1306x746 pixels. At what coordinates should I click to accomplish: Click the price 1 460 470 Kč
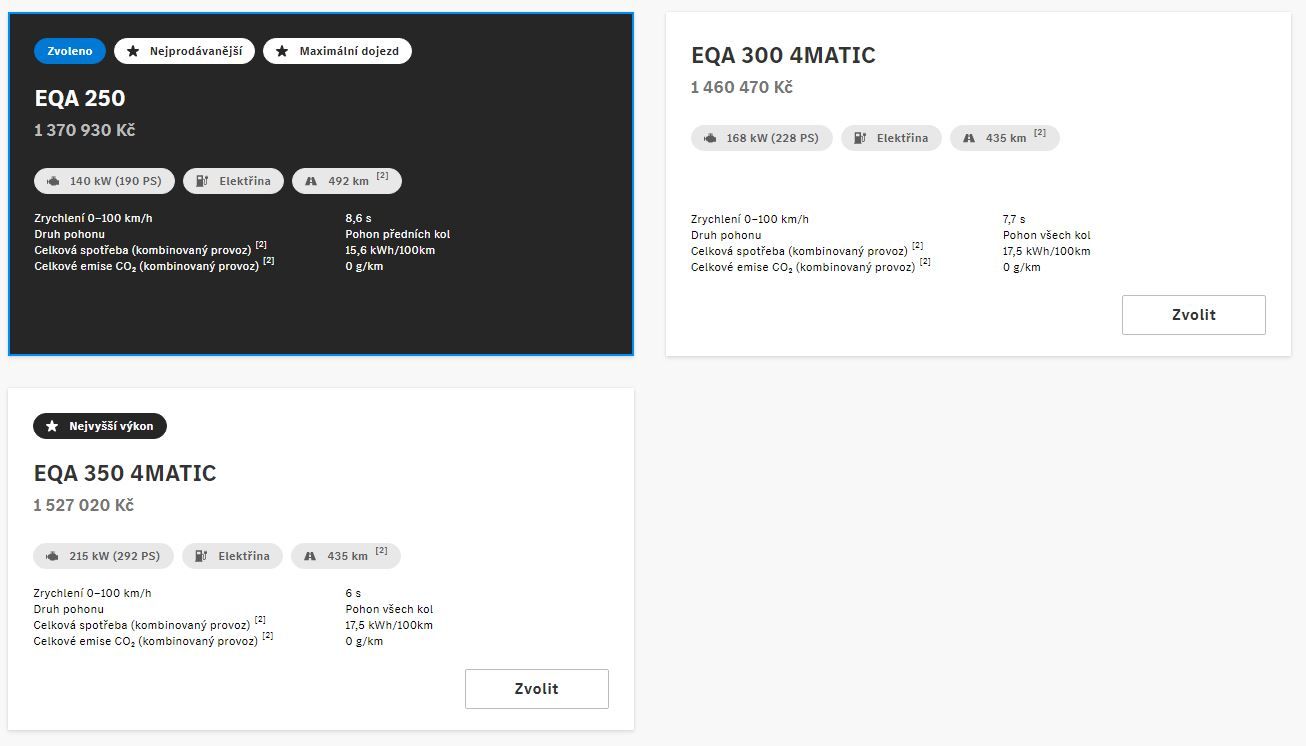pyautogui.click(x=742, y=87)
